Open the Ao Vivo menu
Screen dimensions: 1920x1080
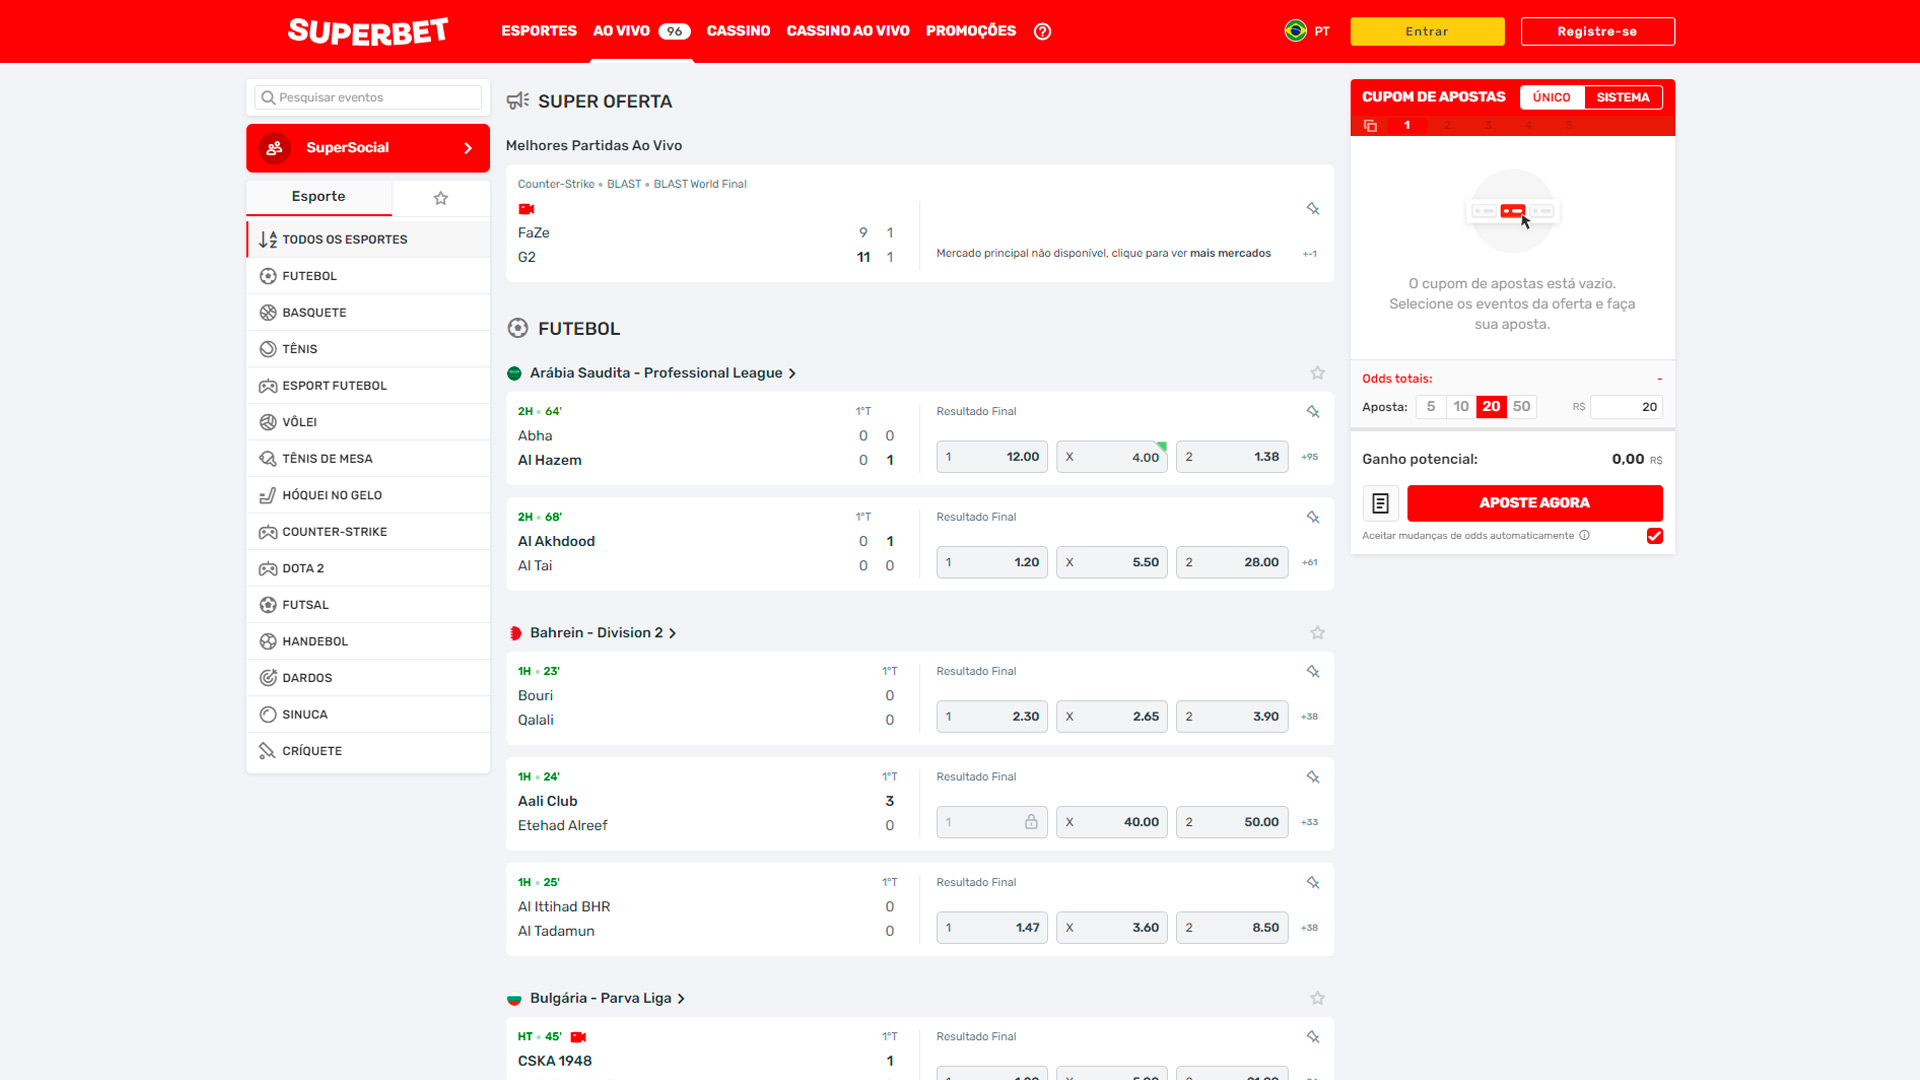(x=641, y=31)
